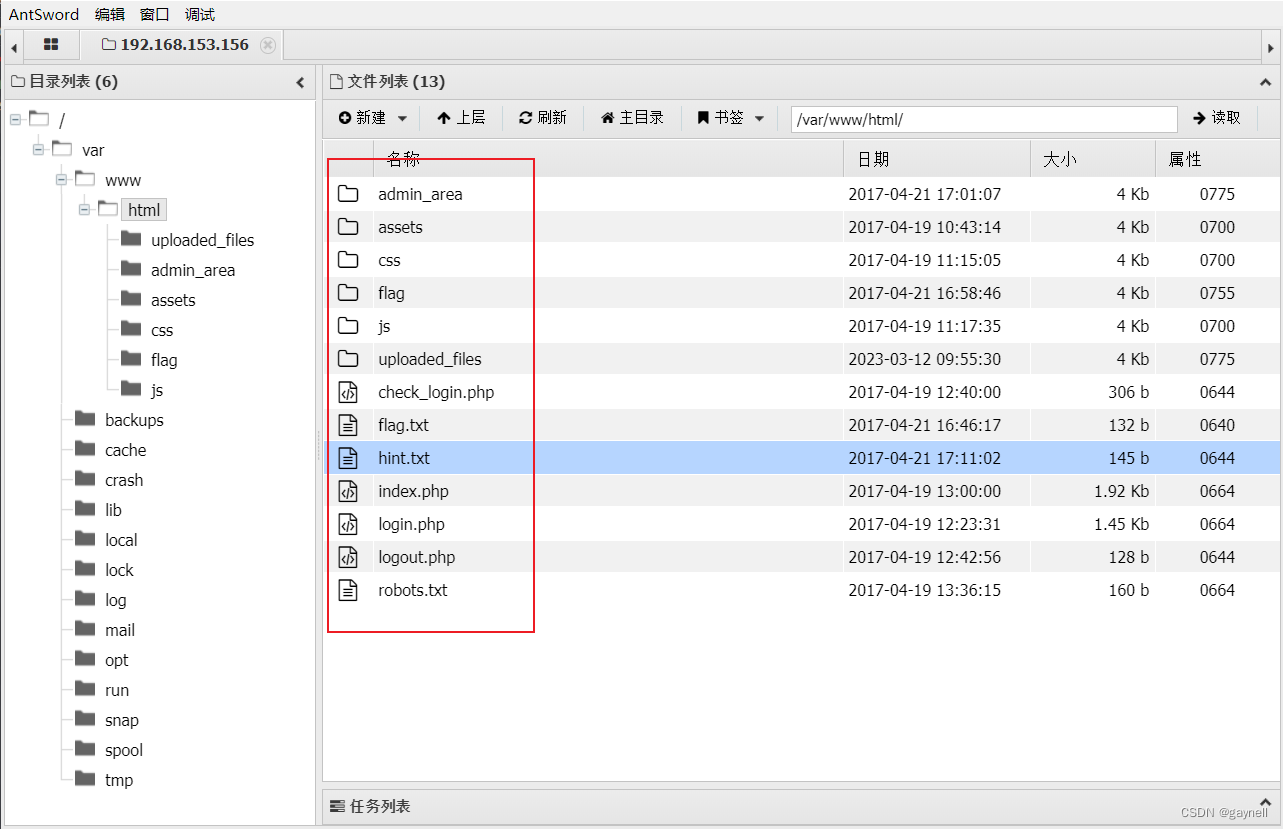Select flag folder in directory tree

click(164, 360)
